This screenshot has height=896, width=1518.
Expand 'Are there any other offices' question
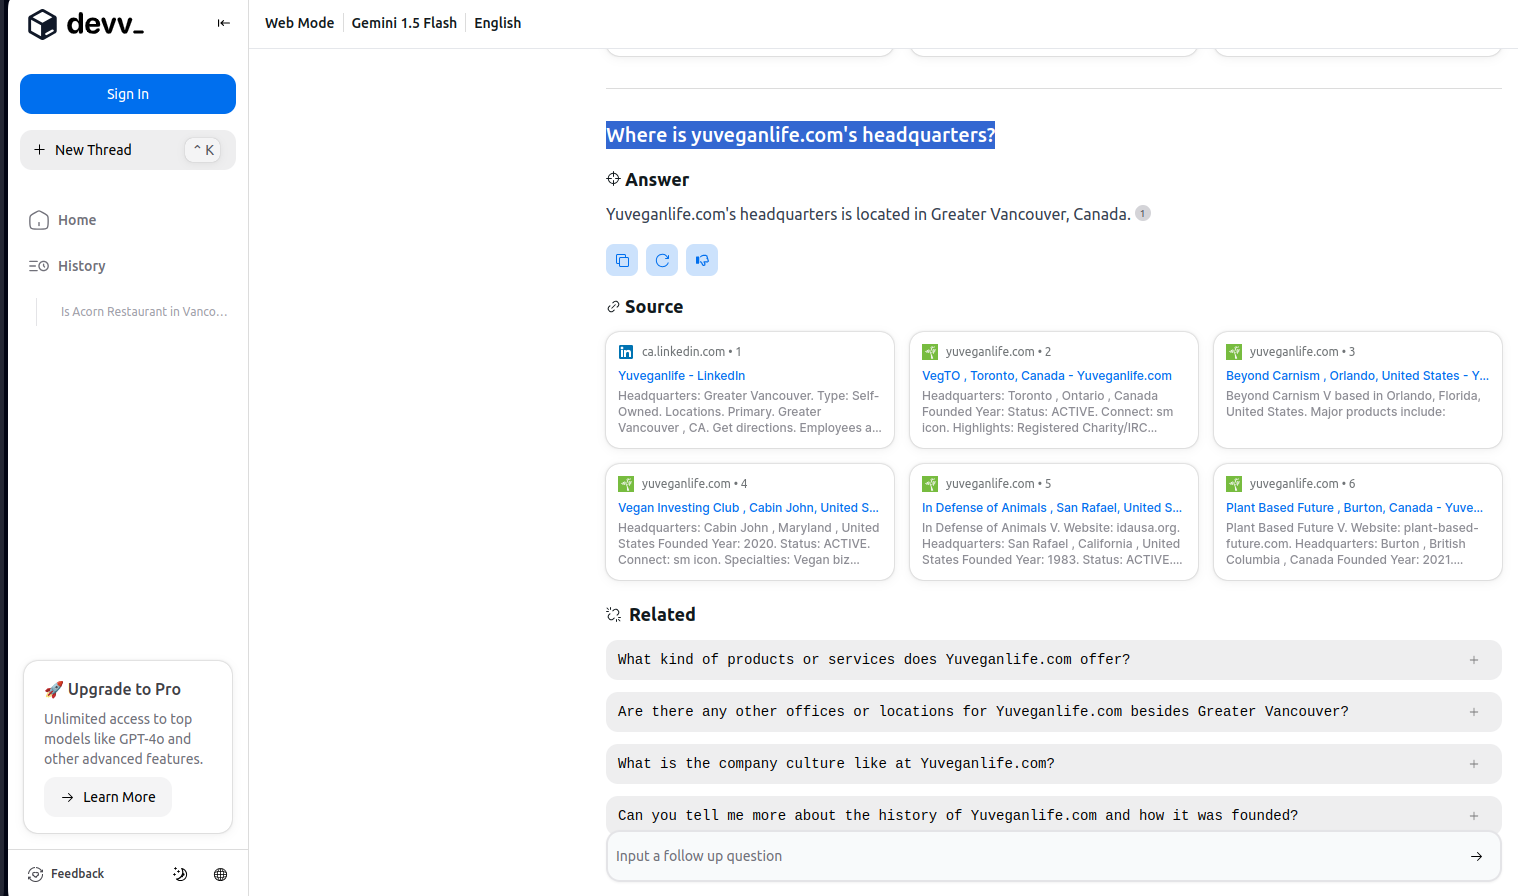[x=1054, y=712]
